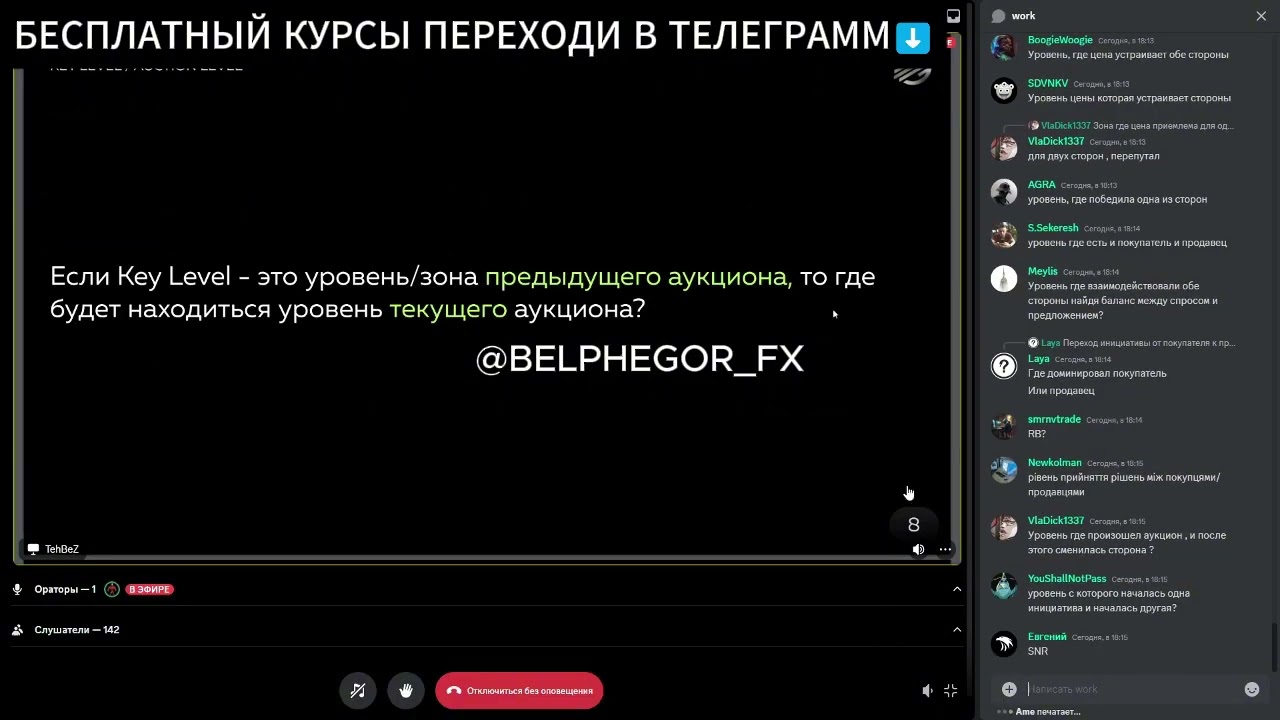Click the SDVNKV username

pyautogui.click(x=1048, y=83)
